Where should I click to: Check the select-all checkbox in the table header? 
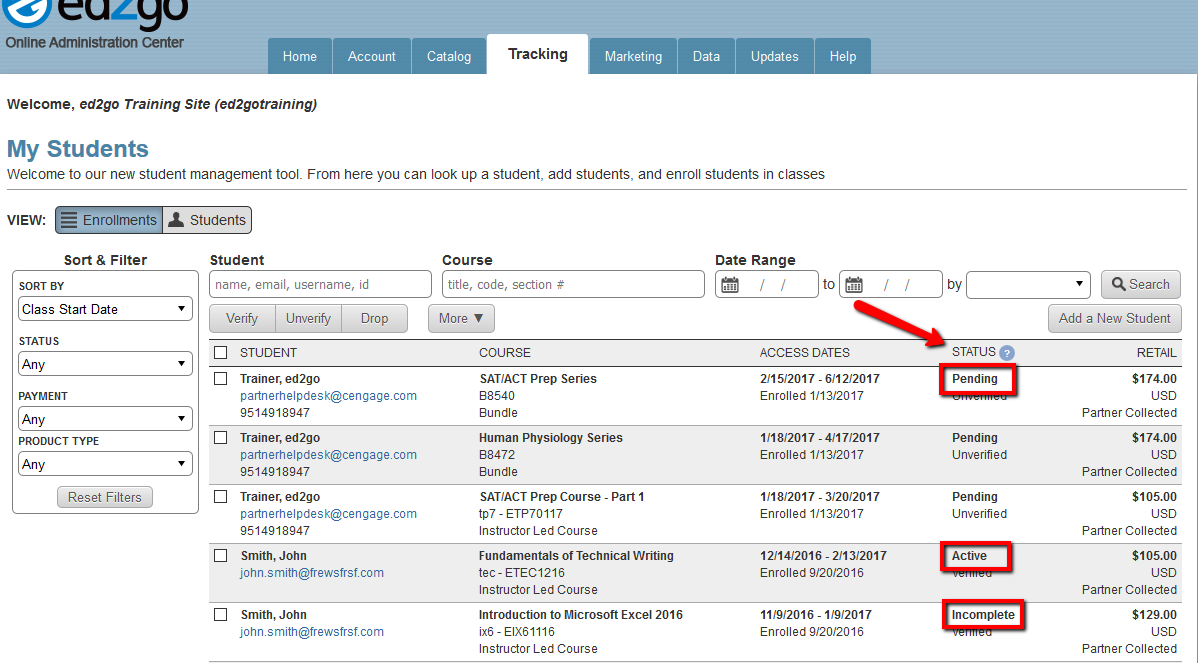[220, 352]
